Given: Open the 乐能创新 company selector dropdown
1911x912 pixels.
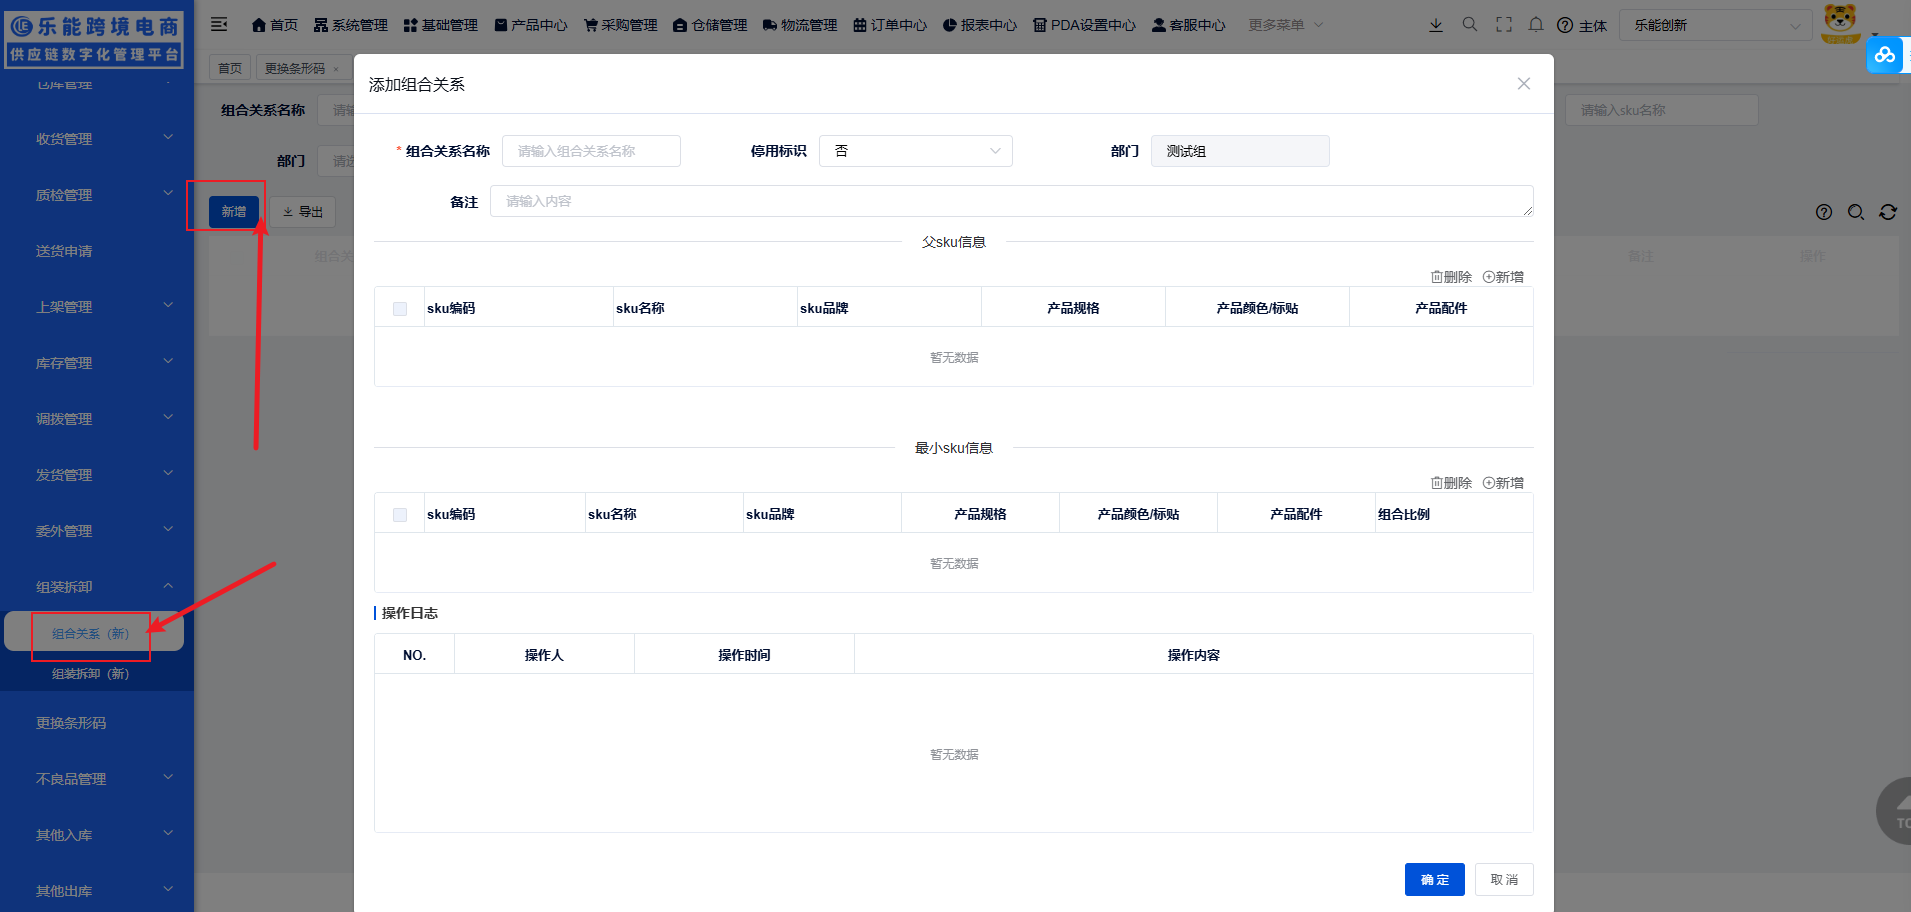Looking at the screenshot, I should click(x=1714, y=24).
